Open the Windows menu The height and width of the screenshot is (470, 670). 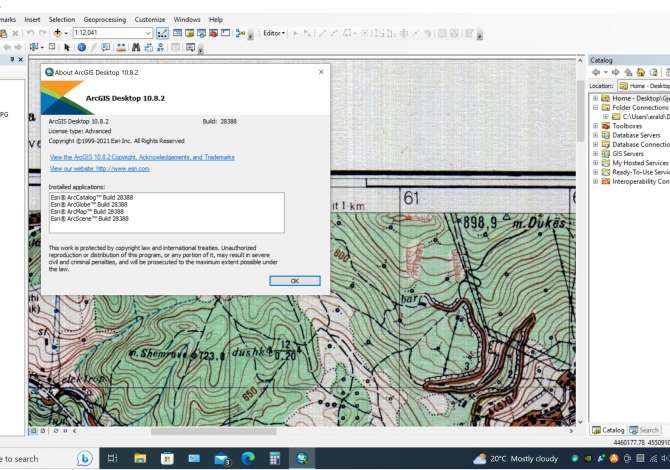[187, 20]
